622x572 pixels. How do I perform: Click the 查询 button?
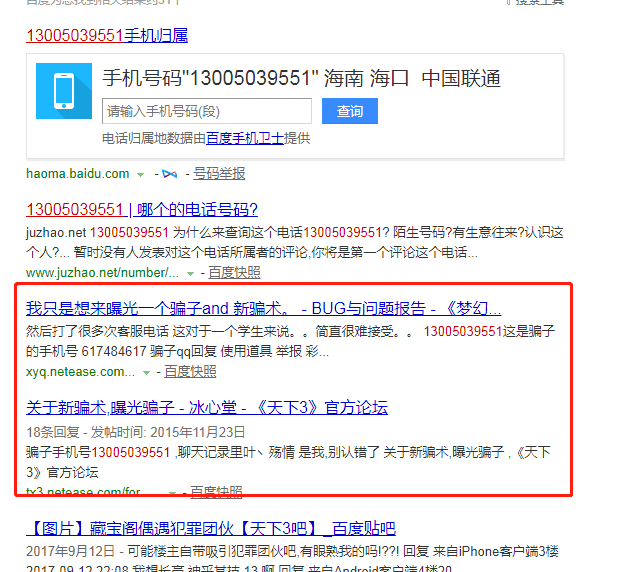click(349, 111)
